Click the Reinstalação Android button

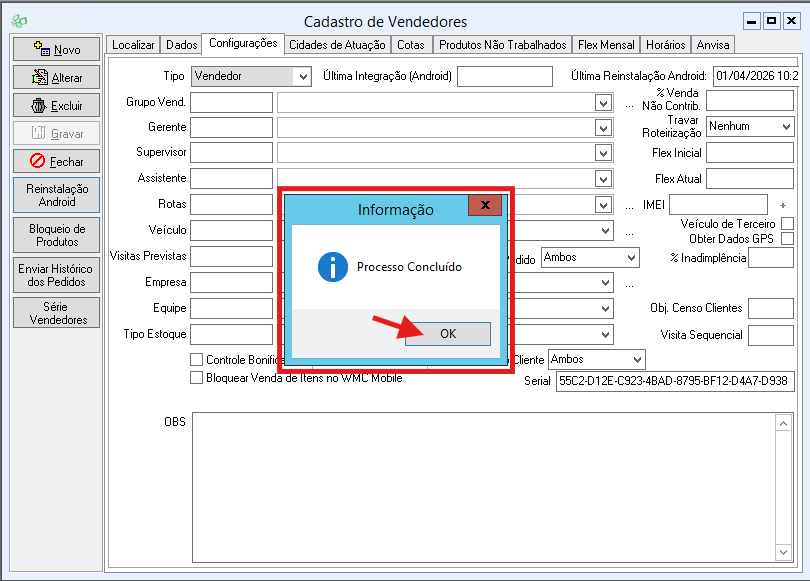click(57, 195)
